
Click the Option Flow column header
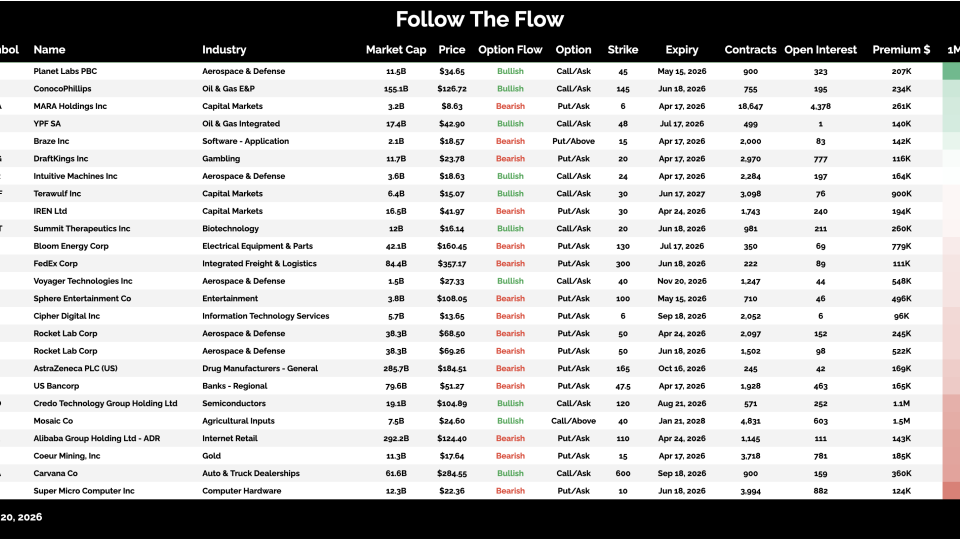(x=510, y=50)
